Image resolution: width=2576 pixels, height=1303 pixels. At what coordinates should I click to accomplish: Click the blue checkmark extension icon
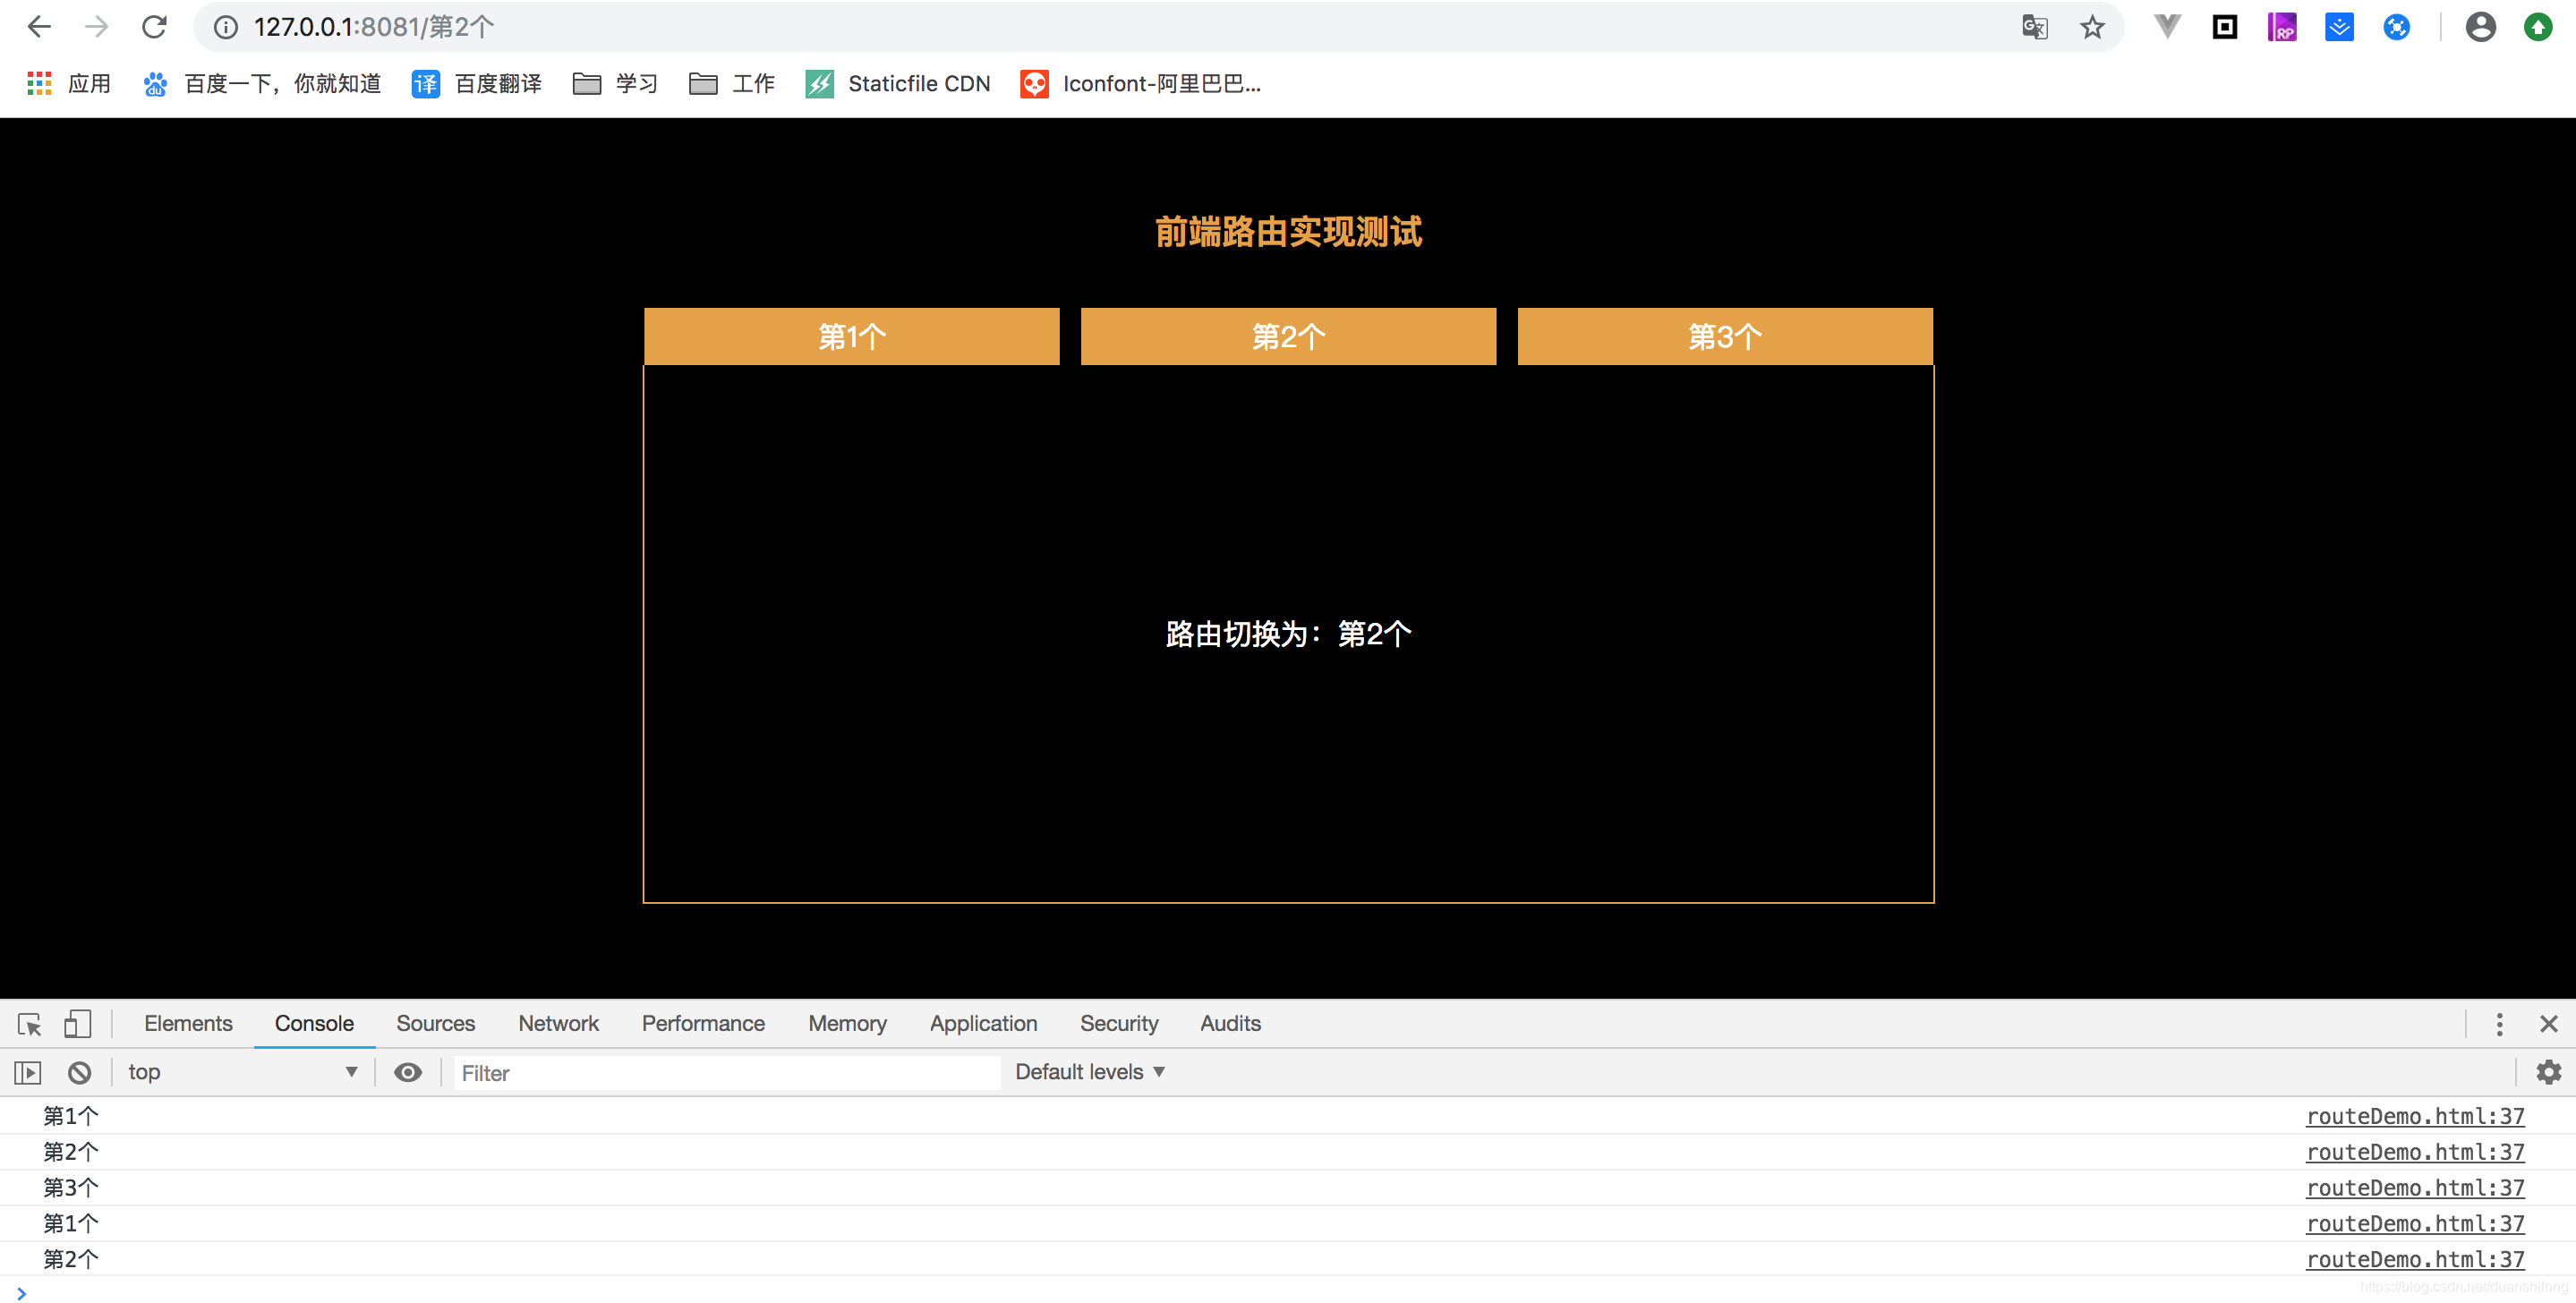tap(2339, 27)
